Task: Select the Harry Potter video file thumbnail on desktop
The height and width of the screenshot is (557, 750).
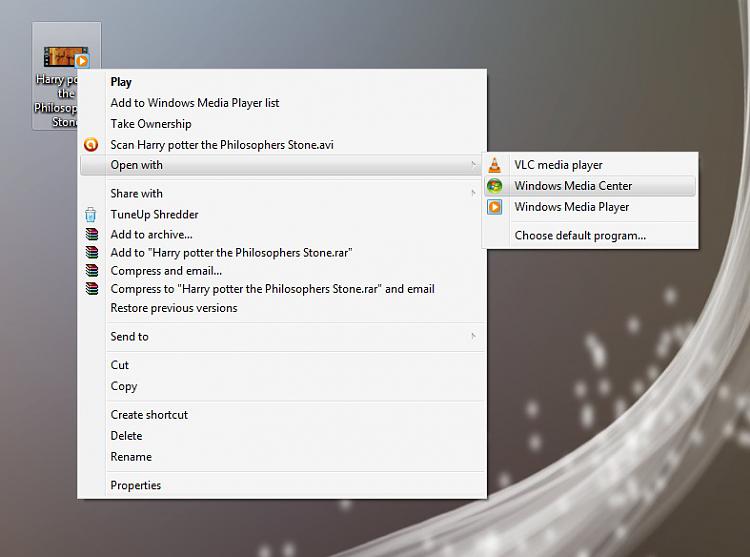Action: click(66, 57)
